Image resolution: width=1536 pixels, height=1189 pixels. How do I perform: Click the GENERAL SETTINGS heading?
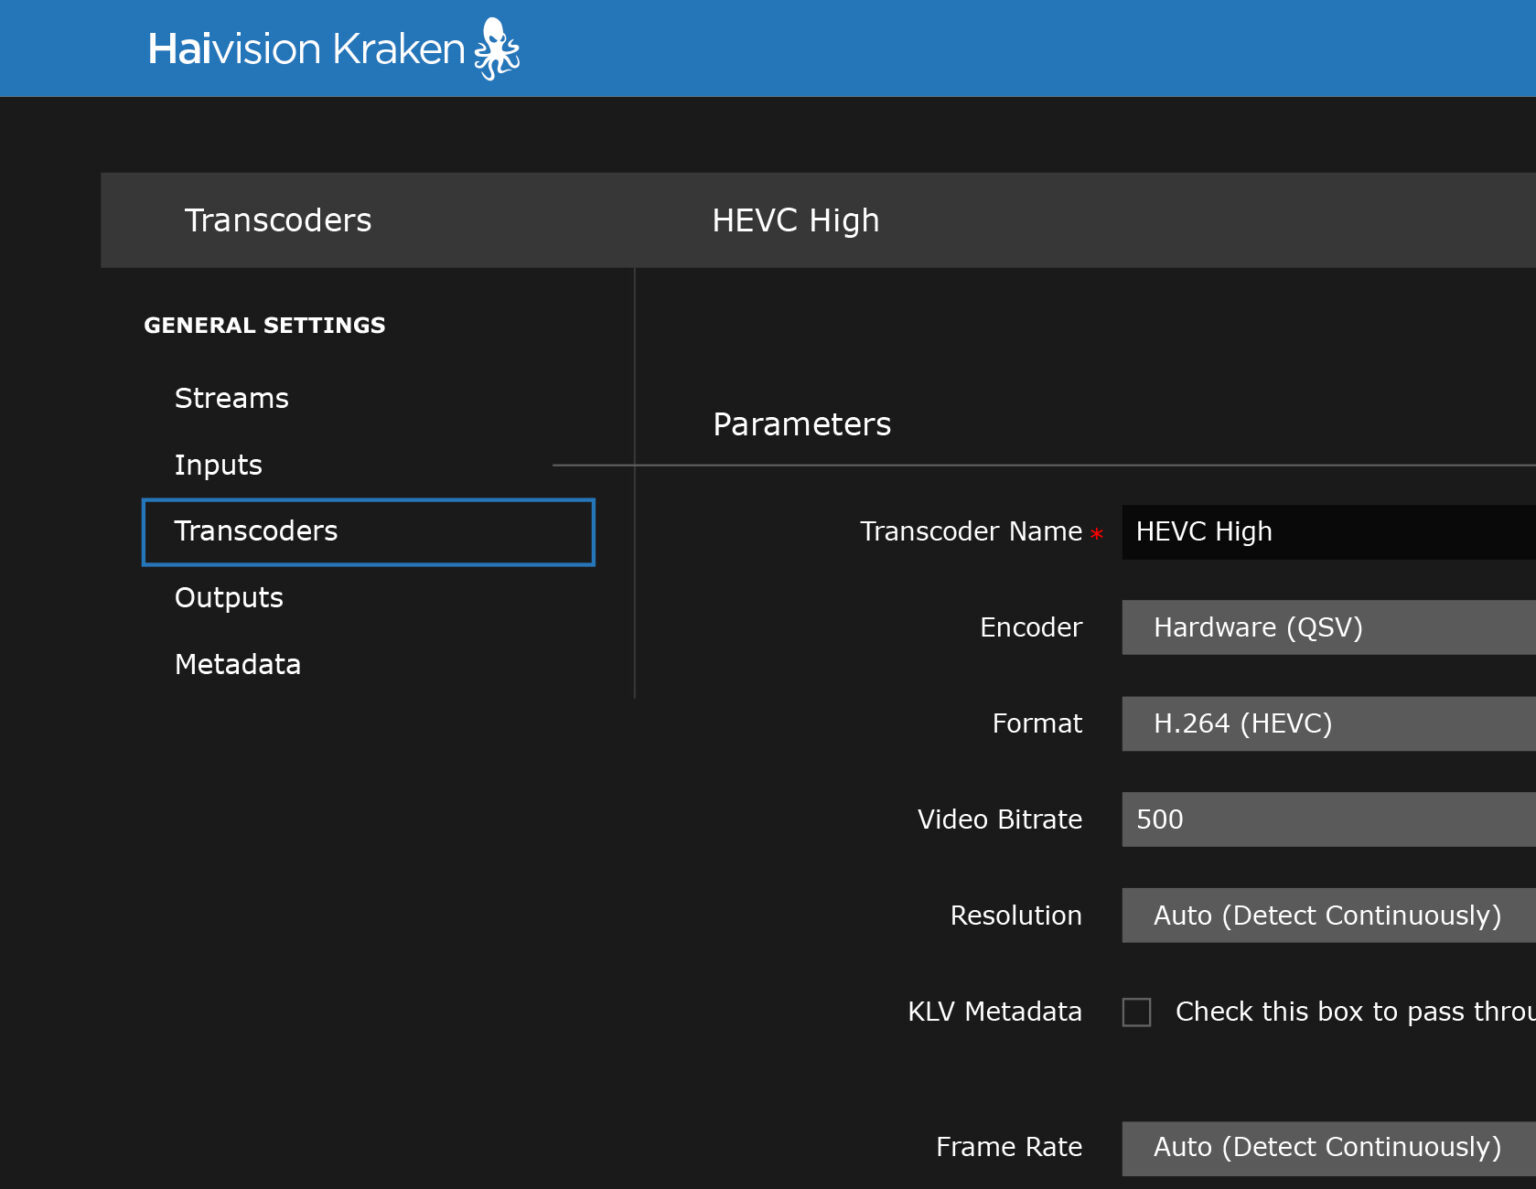264,324
